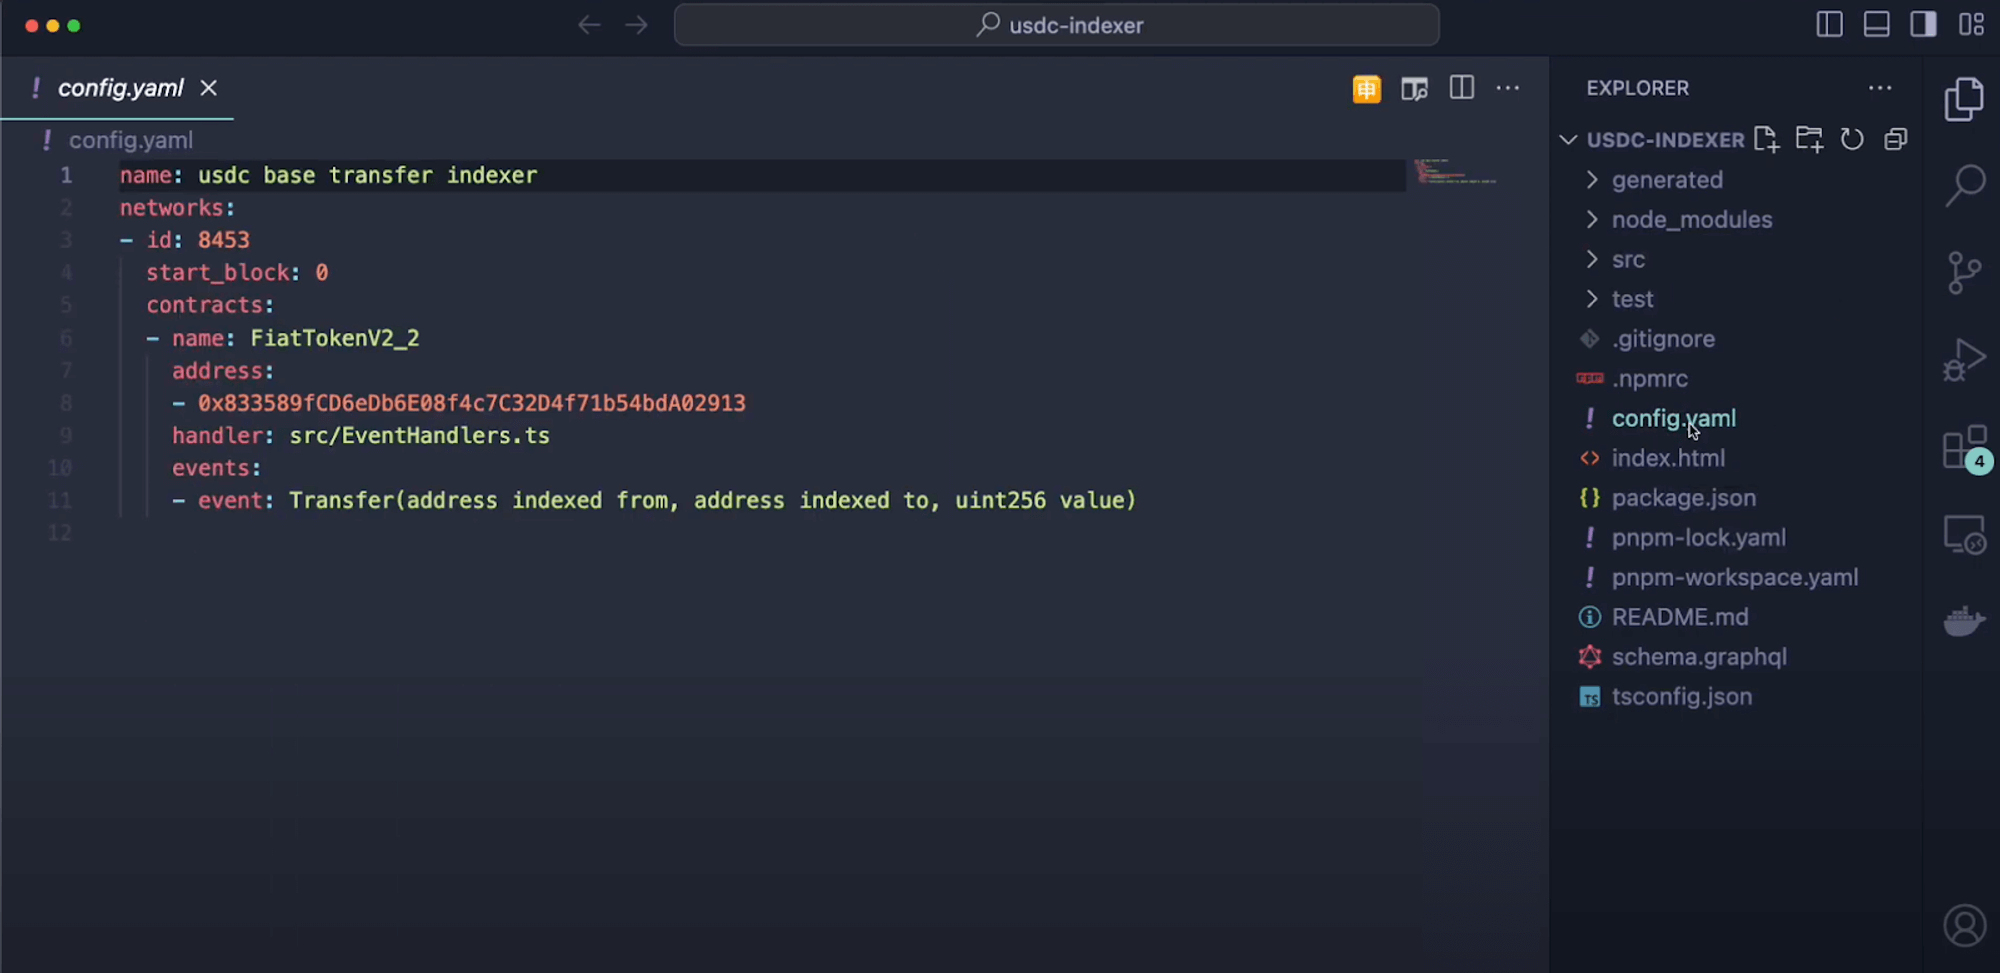This screenshot has height=973, width=2000.
Task: Refresh the Explorer file tree
Action: [1852, 139]
